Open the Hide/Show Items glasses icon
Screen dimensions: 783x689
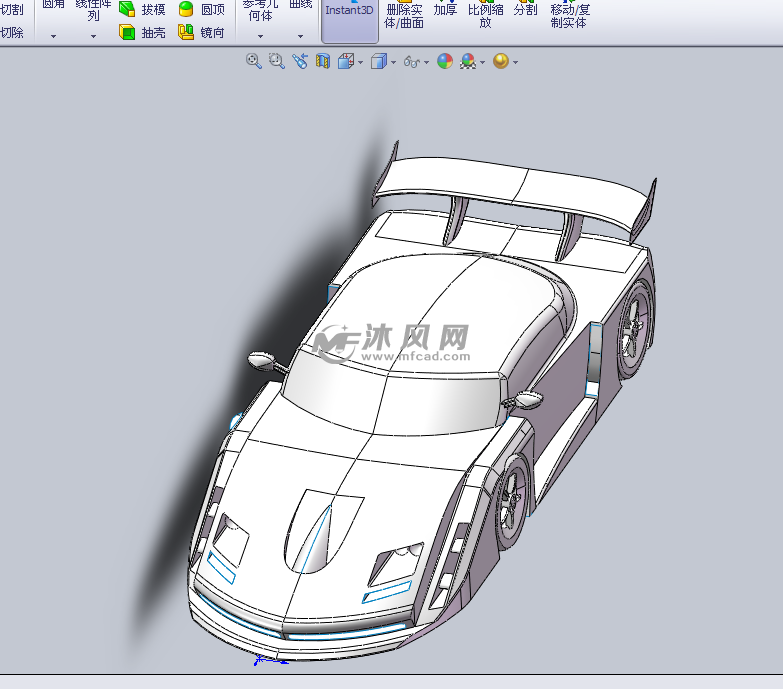(411, 61)
